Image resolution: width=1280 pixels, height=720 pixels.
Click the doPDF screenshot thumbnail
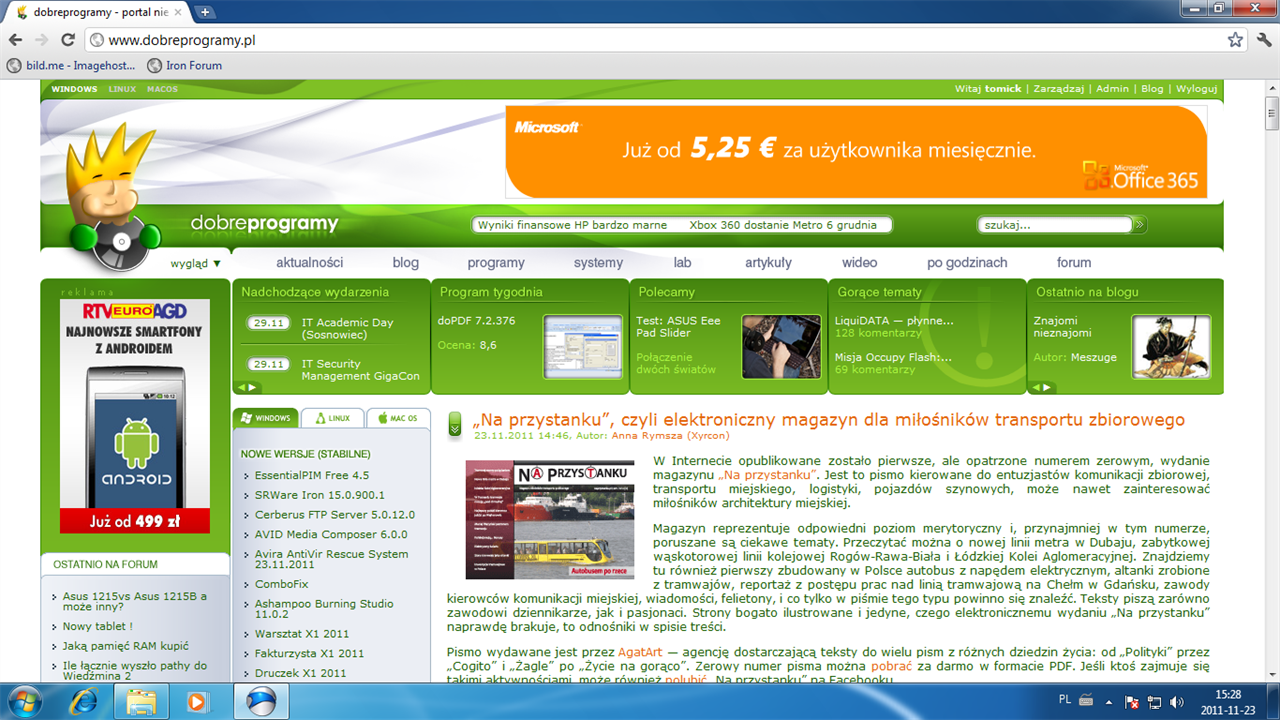582,346
